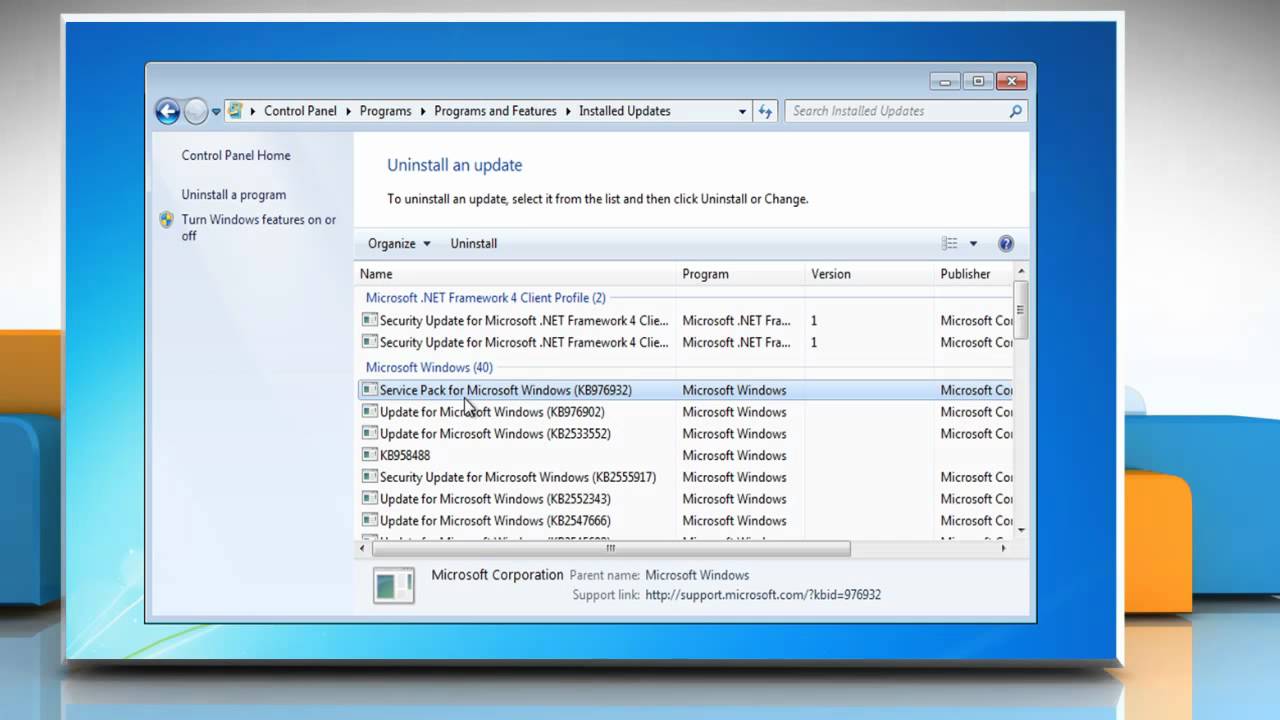The height and width of the screenshot is (720, 1280).
Task: Click the Forward navigation arrow button
Action: [196, 111]
